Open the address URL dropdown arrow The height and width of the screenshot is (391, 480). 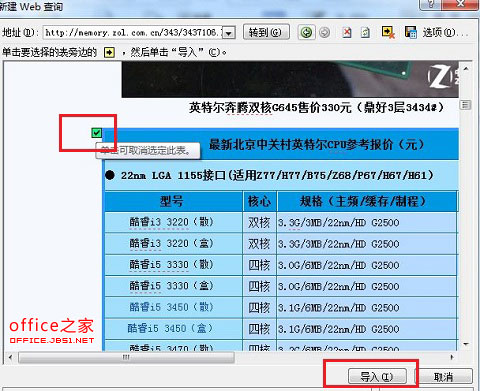(229, 33)
